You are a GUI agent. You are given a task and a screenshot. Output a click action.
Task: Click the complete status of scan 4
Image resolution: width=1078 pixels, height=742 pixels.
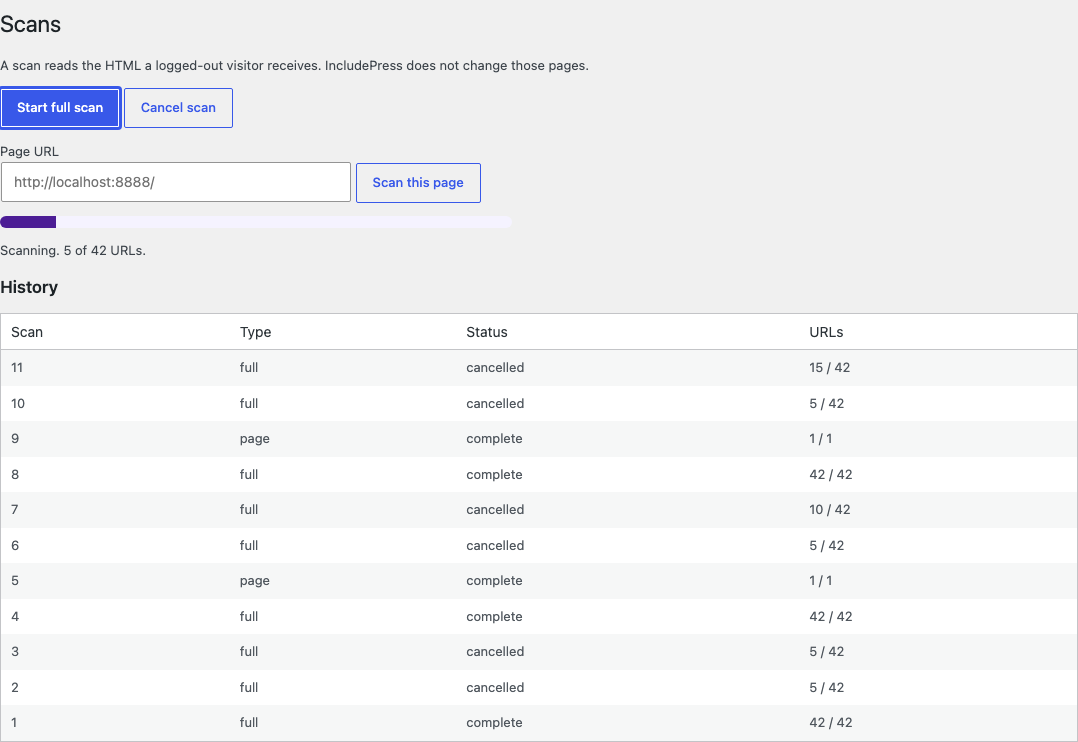(494, 616)
